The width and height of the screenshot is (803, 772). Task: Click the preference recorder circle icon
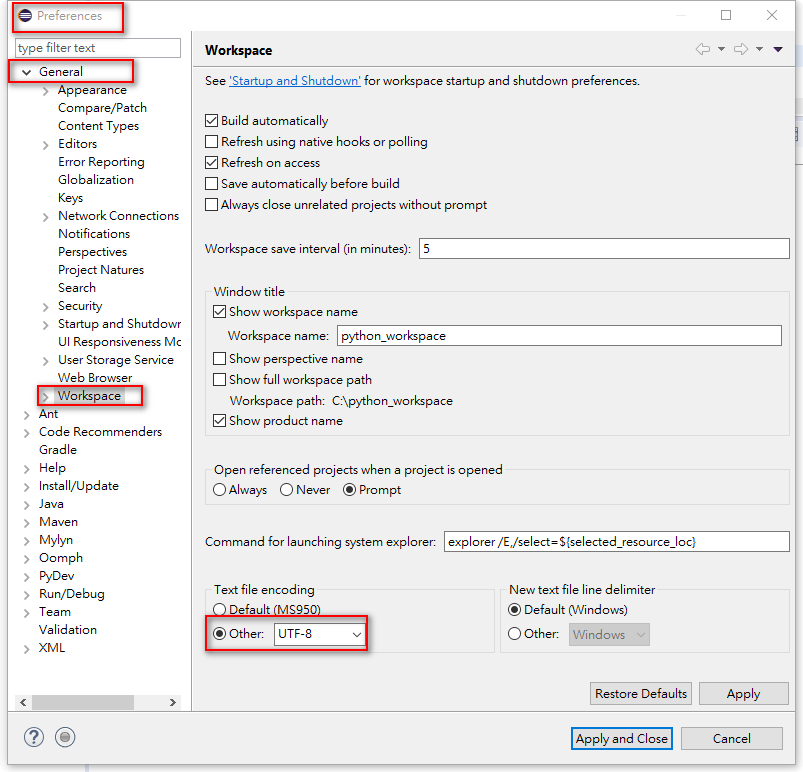pyautogui.click(x=65, y=737)
